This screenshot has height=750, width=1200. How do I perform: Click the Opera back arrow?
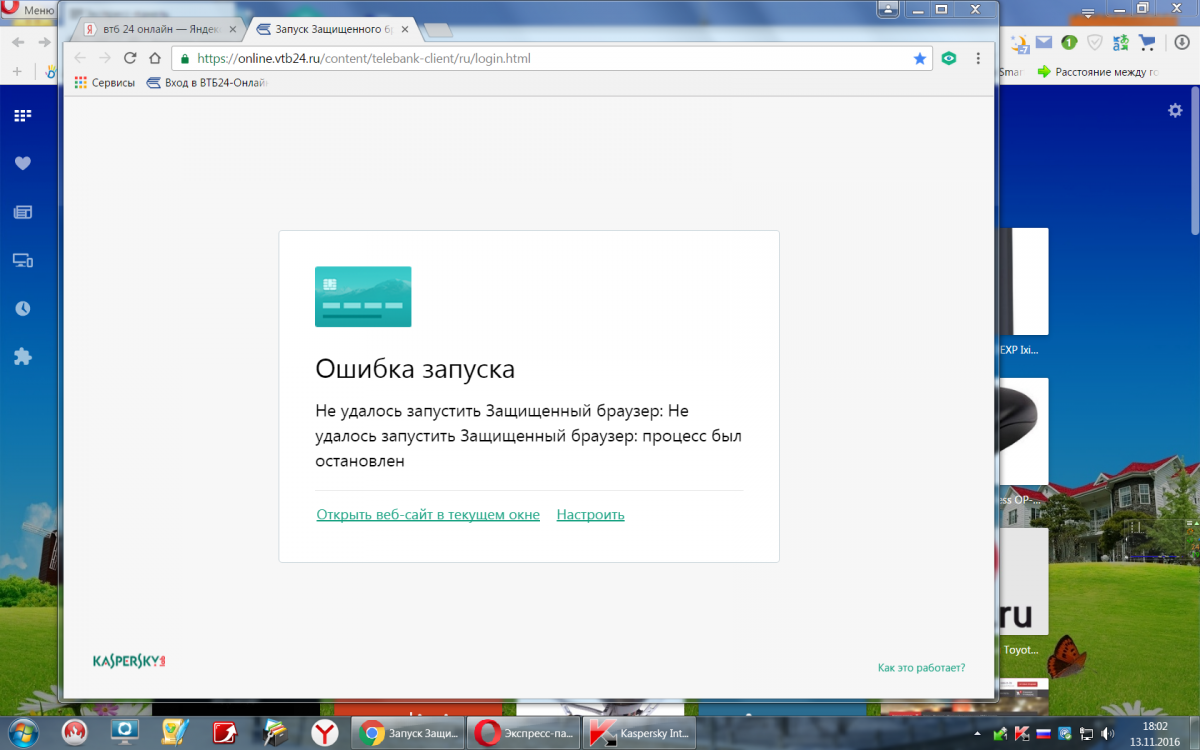(x=17, y=42)
